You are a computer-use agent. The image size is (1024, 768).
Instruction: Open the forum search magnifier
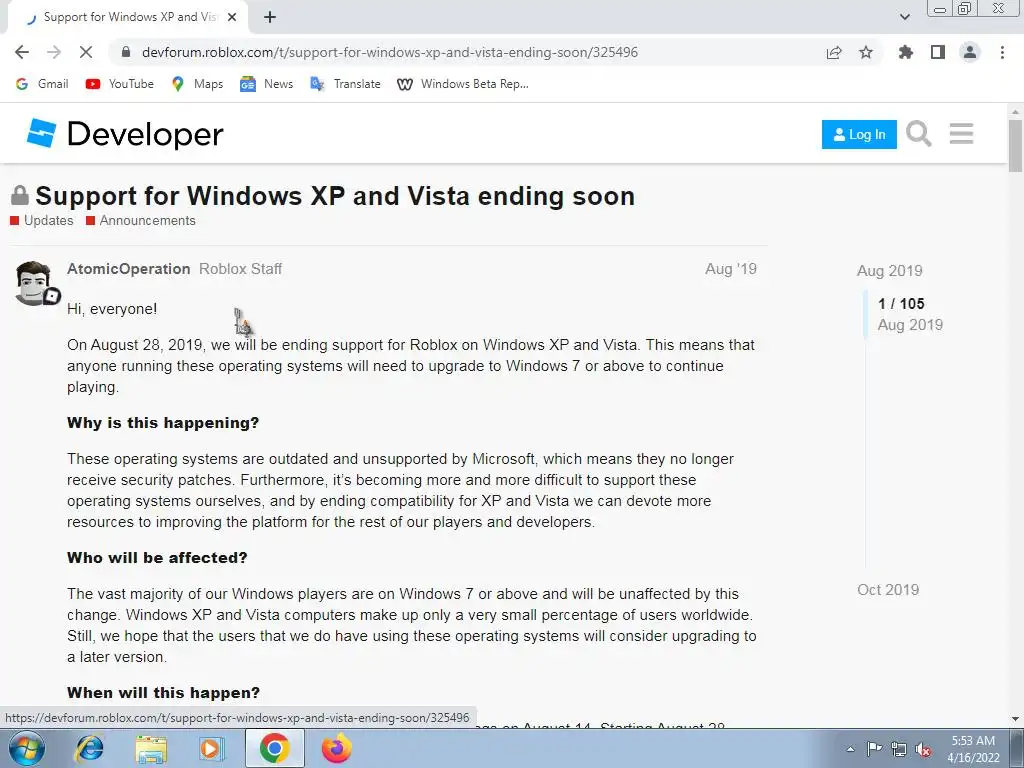(x=919, y=134)
